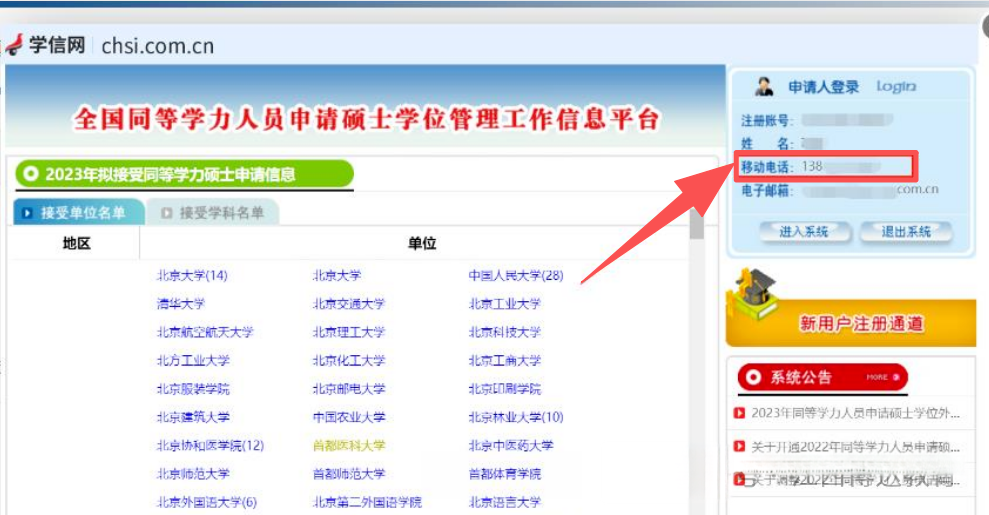Click the 地区 column header
The width and height of the screenshot is (989, 515).
click(x=76, y=243)
